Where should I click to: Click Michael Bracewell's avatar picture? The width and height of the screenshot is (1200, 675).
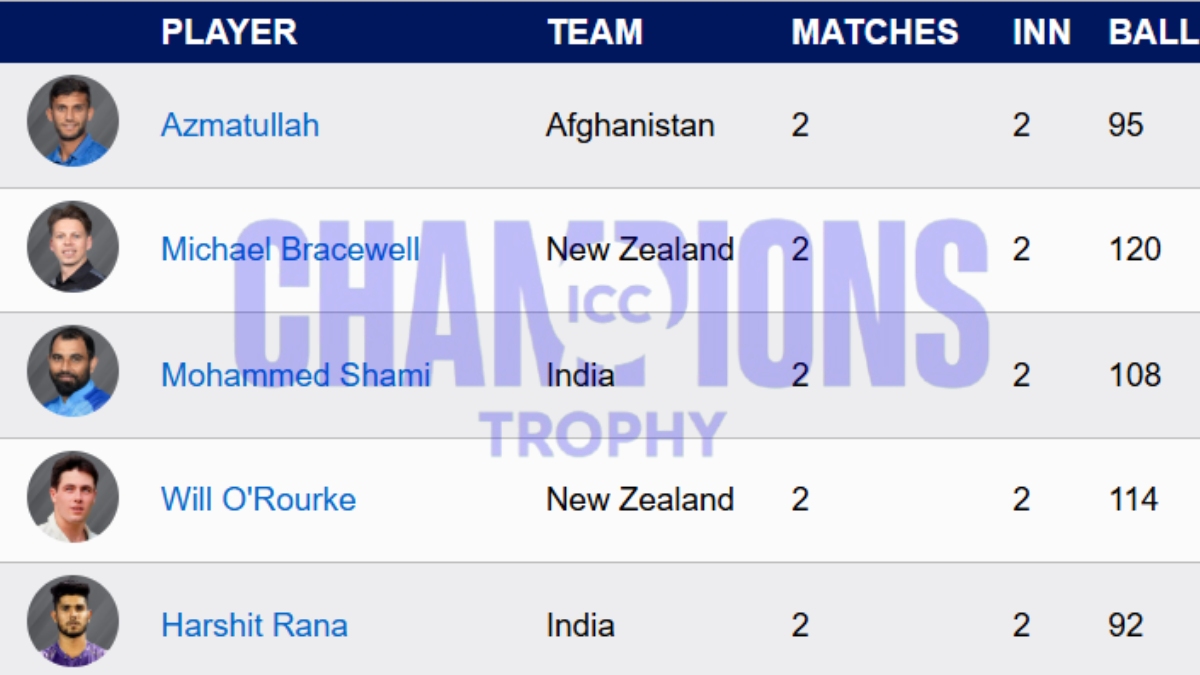pos(73,247)
